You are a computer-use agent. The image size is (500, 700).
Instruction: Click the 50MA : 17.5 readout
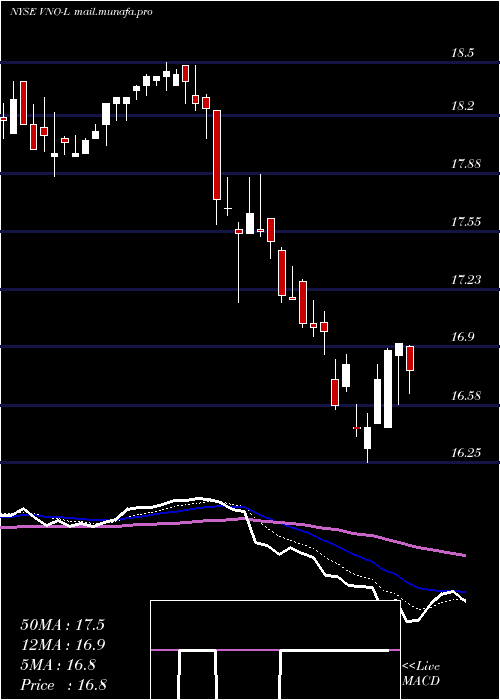coord(62,625)
